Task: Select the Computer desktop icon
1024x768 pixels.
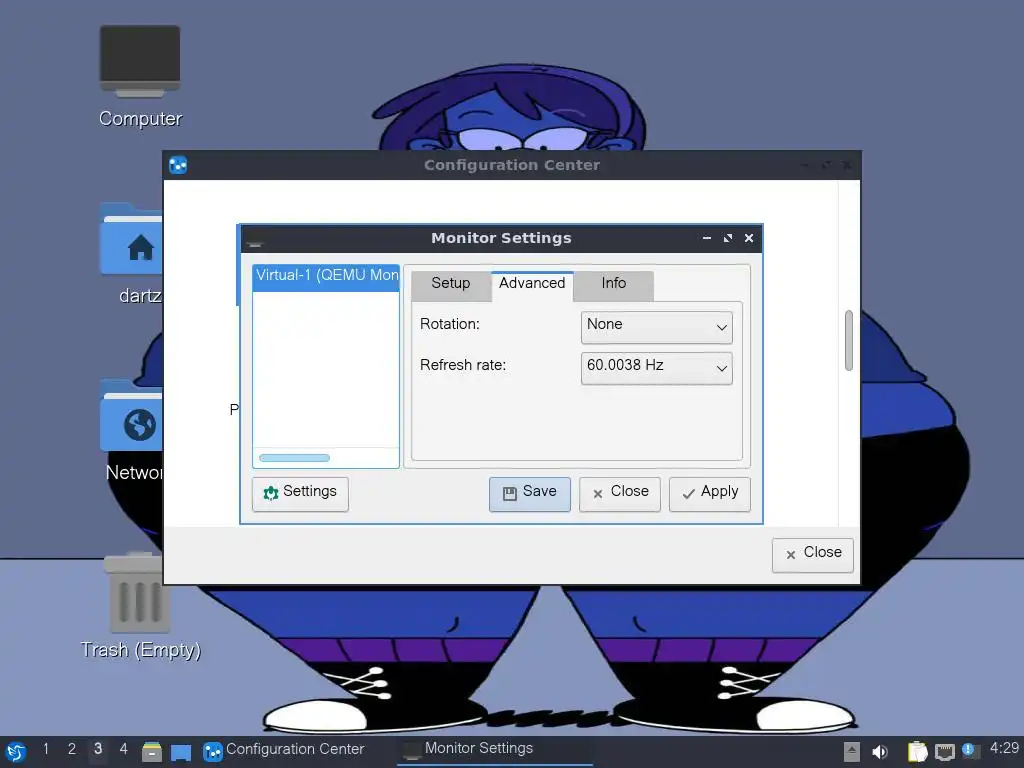Action: pyautogui.click(x=140, y=76)
